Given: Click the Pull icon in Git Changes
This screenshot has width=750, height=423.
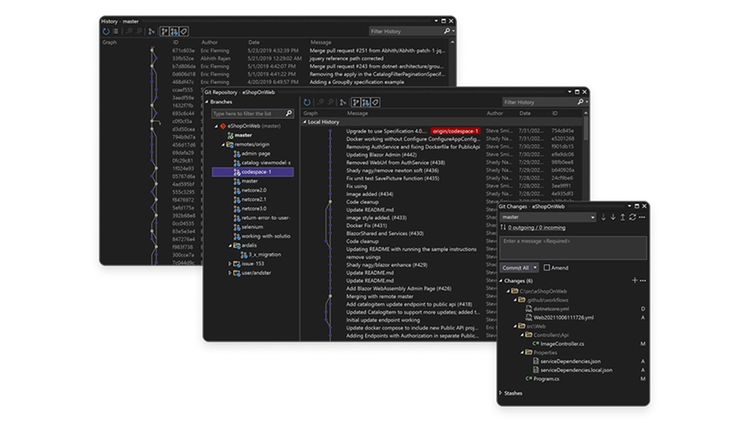Looking at the screenshot, I should (x=613, y=217).
